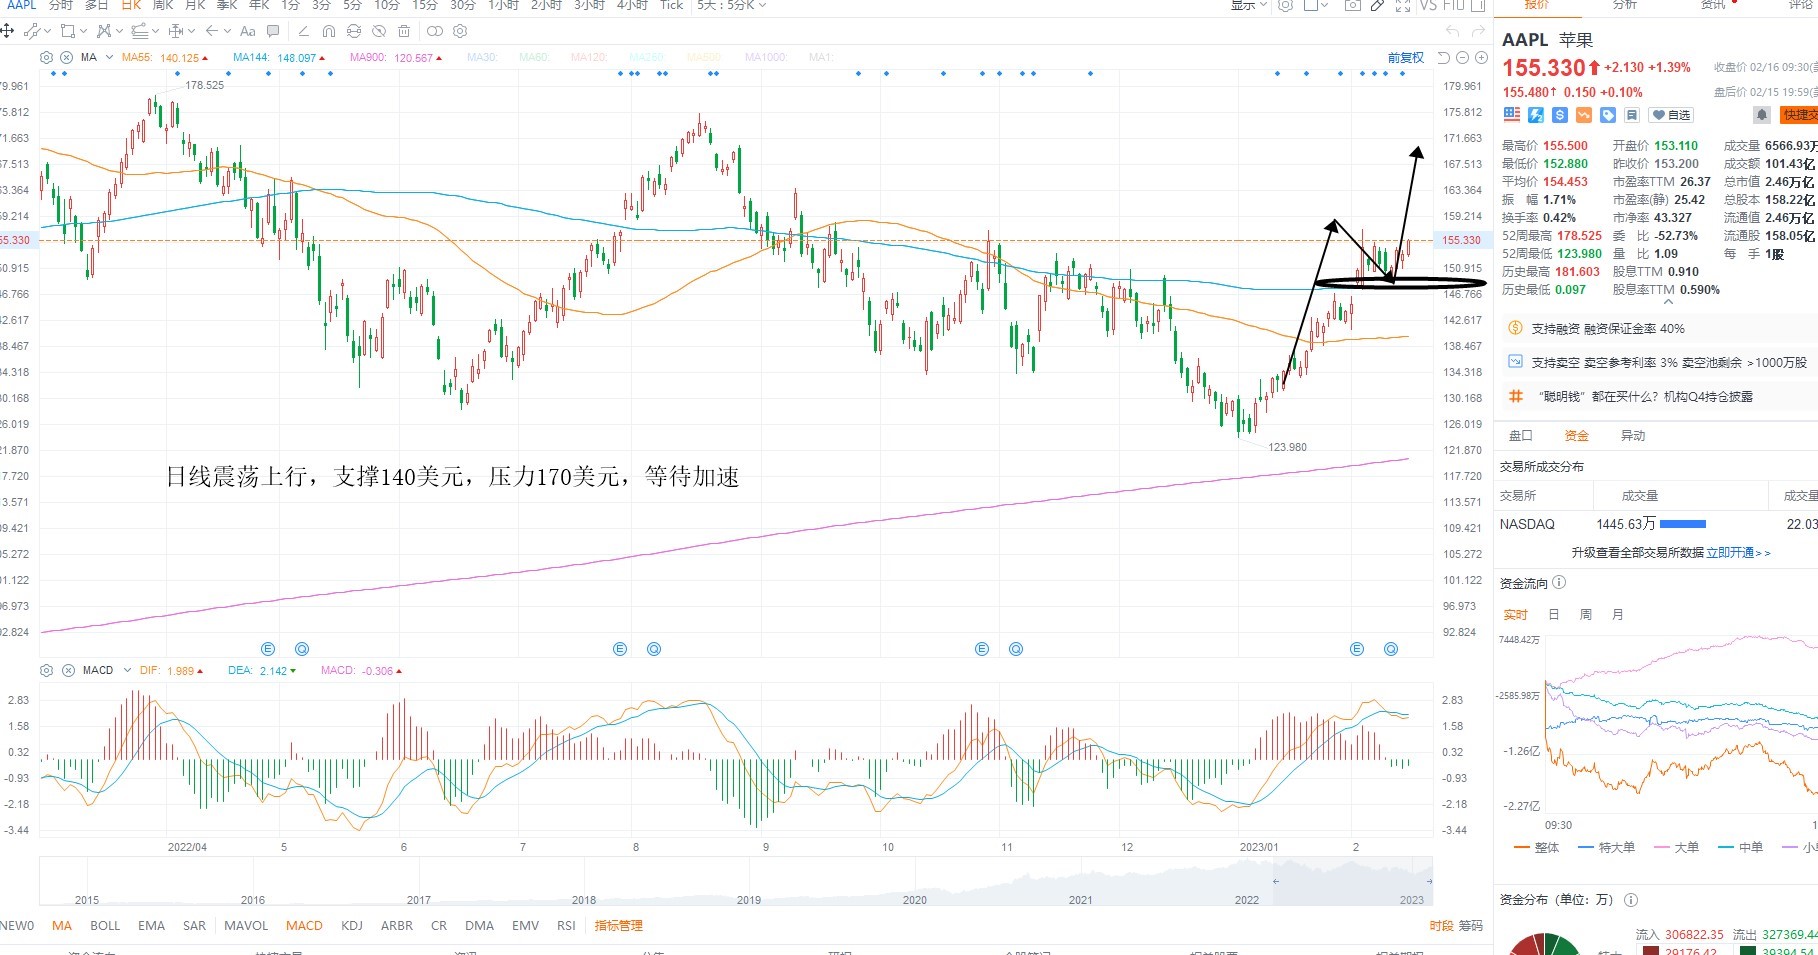Screen dimensions: 1818x955
Task: Open MA indicator settings gear
Action: (46, 57)
